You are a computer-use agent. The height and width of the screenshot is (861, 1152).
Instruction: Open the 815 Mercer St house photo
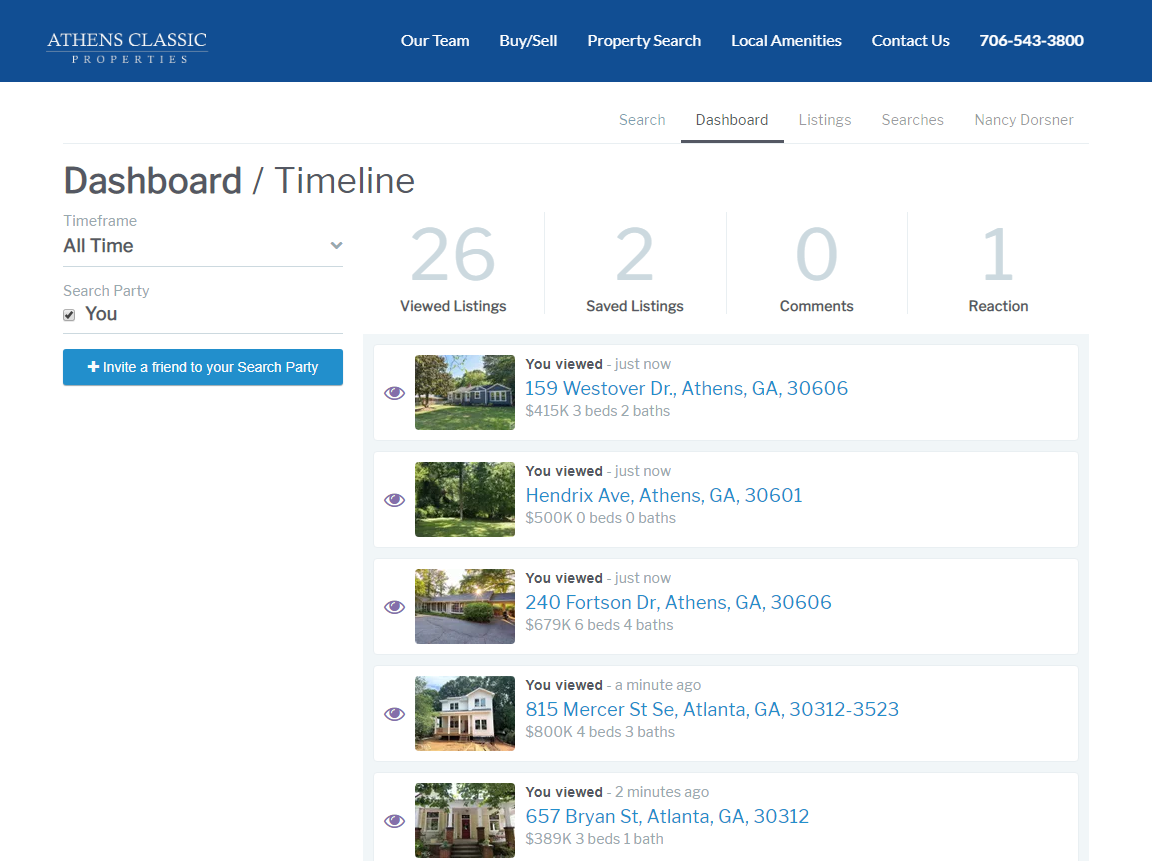point(465,714)
